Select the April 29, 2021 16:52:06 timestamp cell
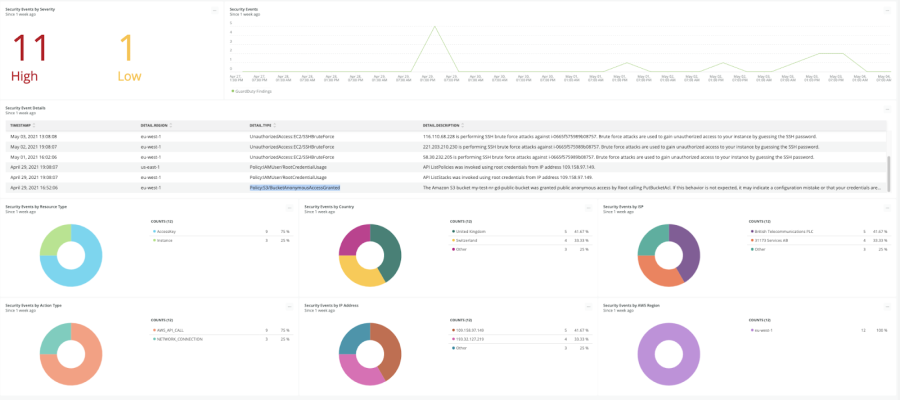Viewport: 900px width, 400px height. point(34,188)
